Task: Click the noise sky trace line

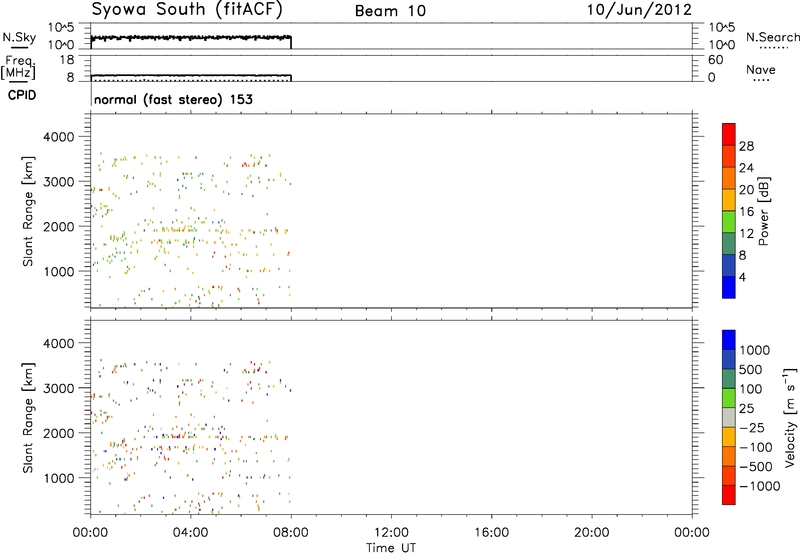Action: [x=191, y=38]
